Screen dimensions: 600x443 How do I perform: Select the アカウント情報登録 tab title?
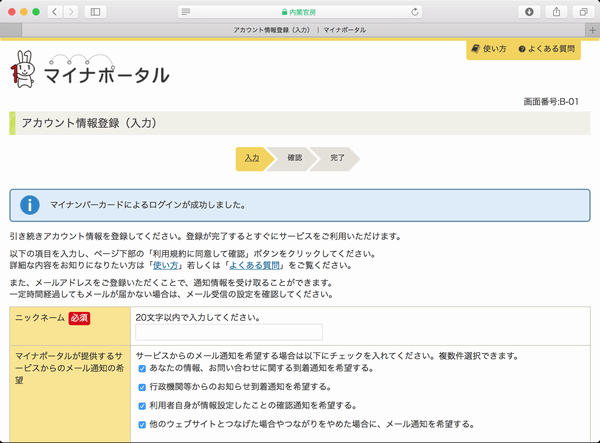click(300, 30)
